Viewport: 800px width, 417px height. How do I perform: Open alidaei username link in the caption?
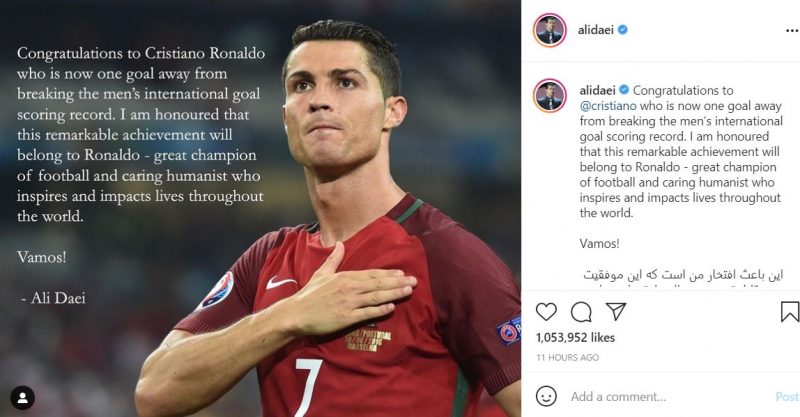(x=597, y=90)
